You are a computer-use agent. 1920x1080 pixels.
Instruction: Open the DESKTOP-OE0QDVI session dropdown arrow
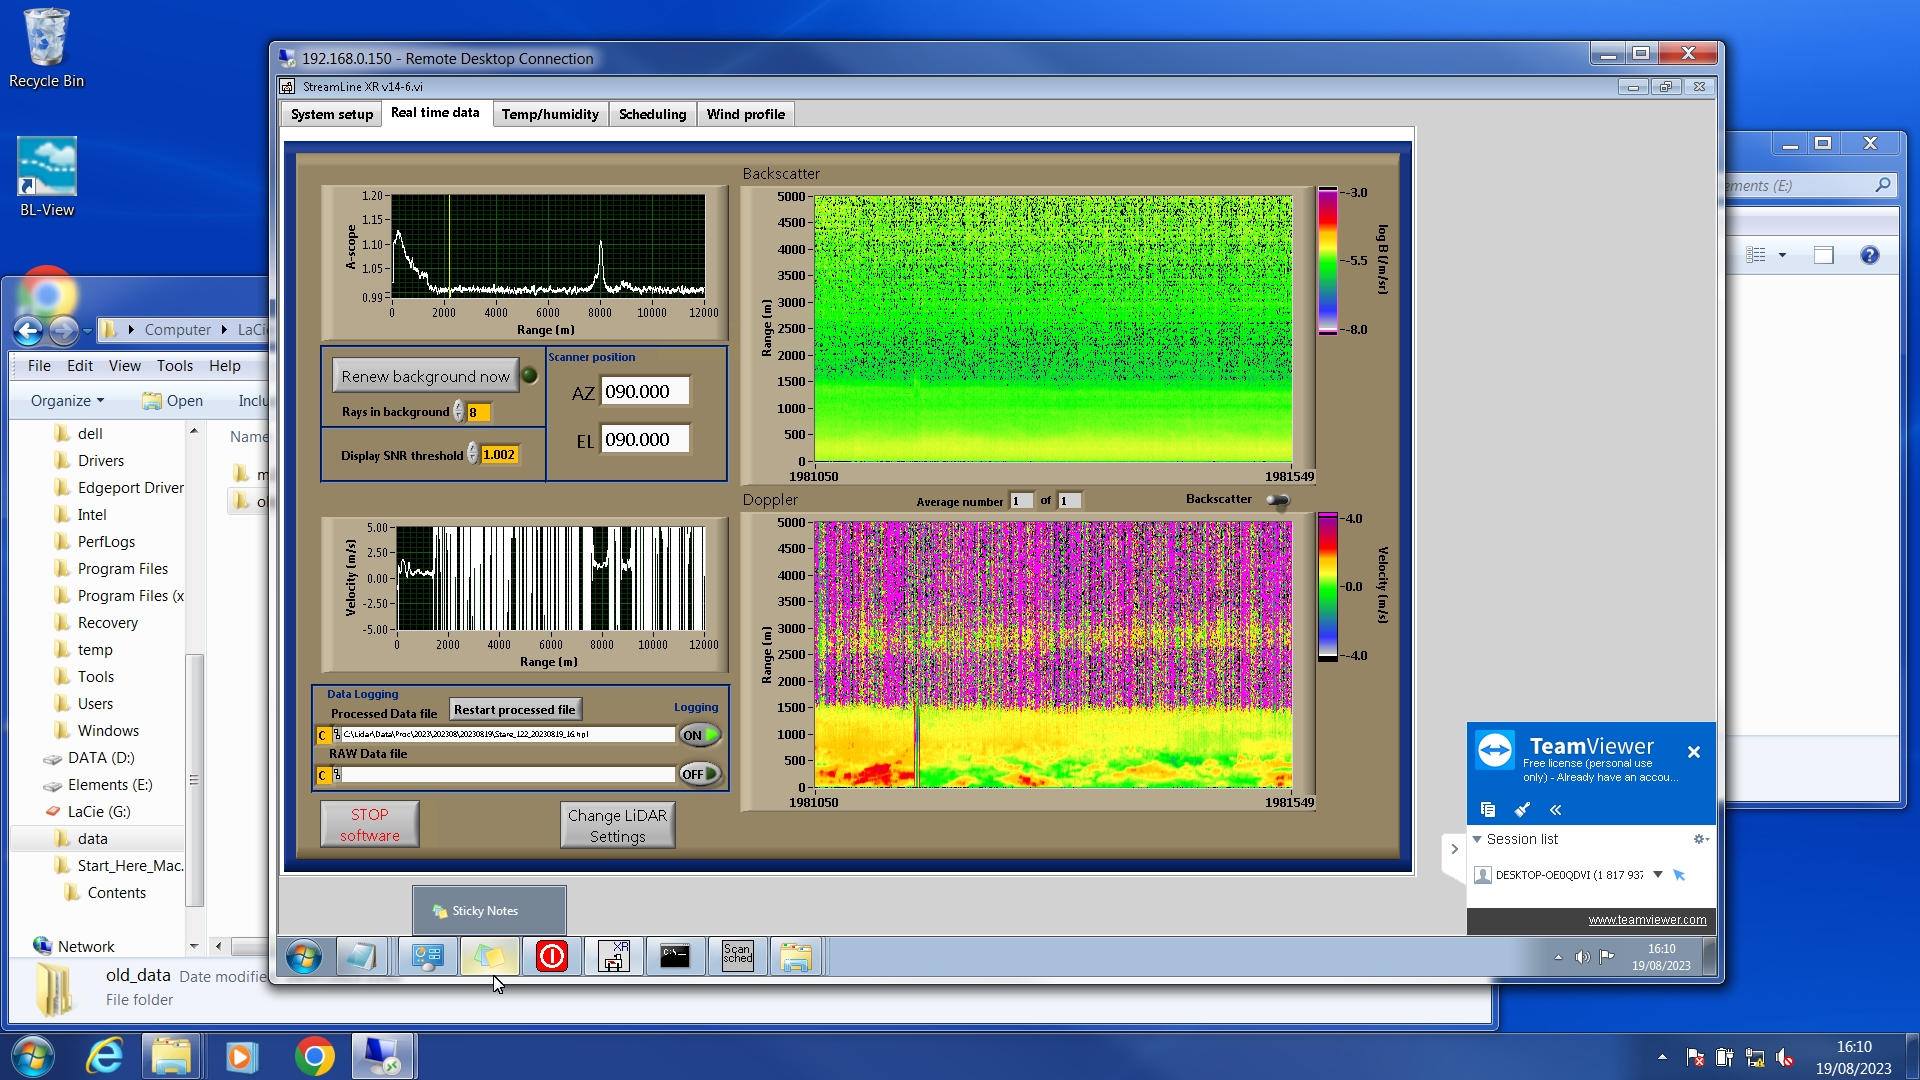click(x=1657, y=875)
